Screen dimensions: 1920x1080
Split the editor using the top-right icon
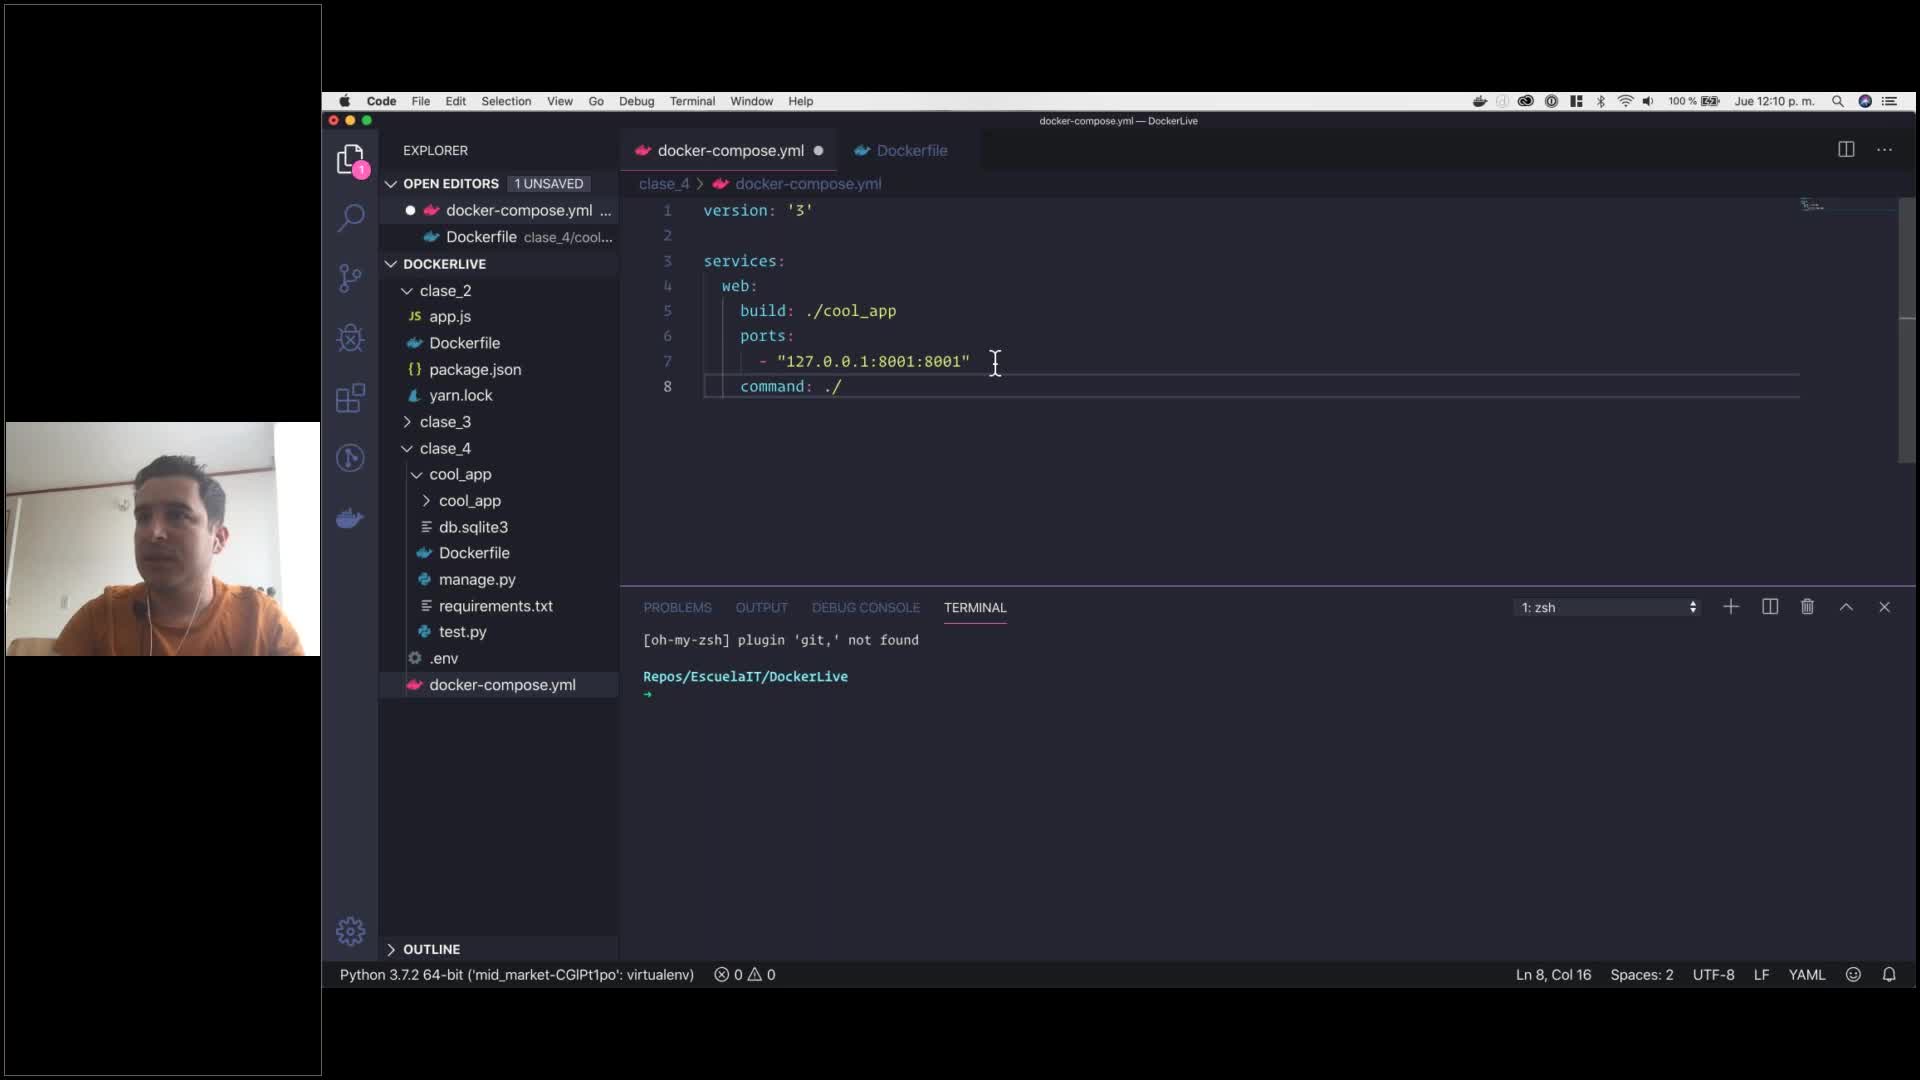[1845, 149]
